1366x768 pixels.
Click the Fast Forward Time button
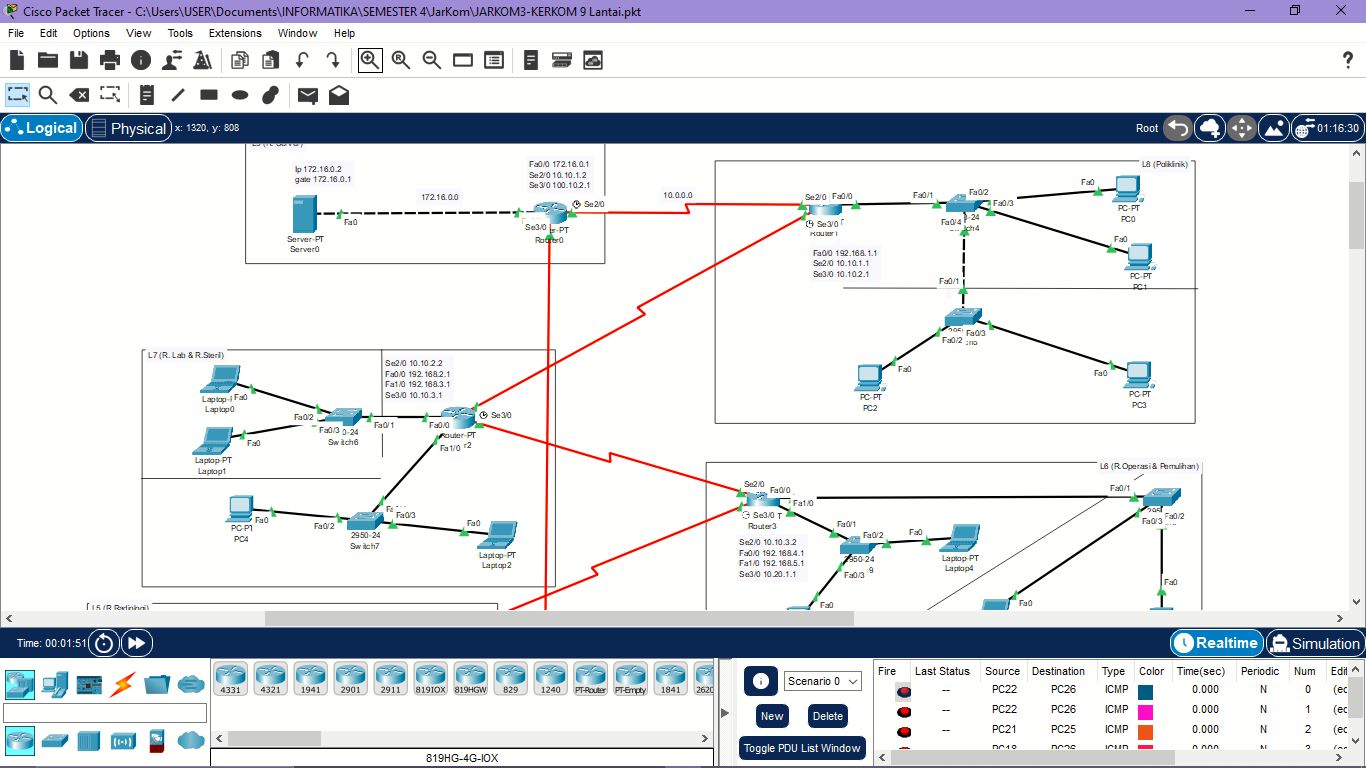(x=137, y=643)
